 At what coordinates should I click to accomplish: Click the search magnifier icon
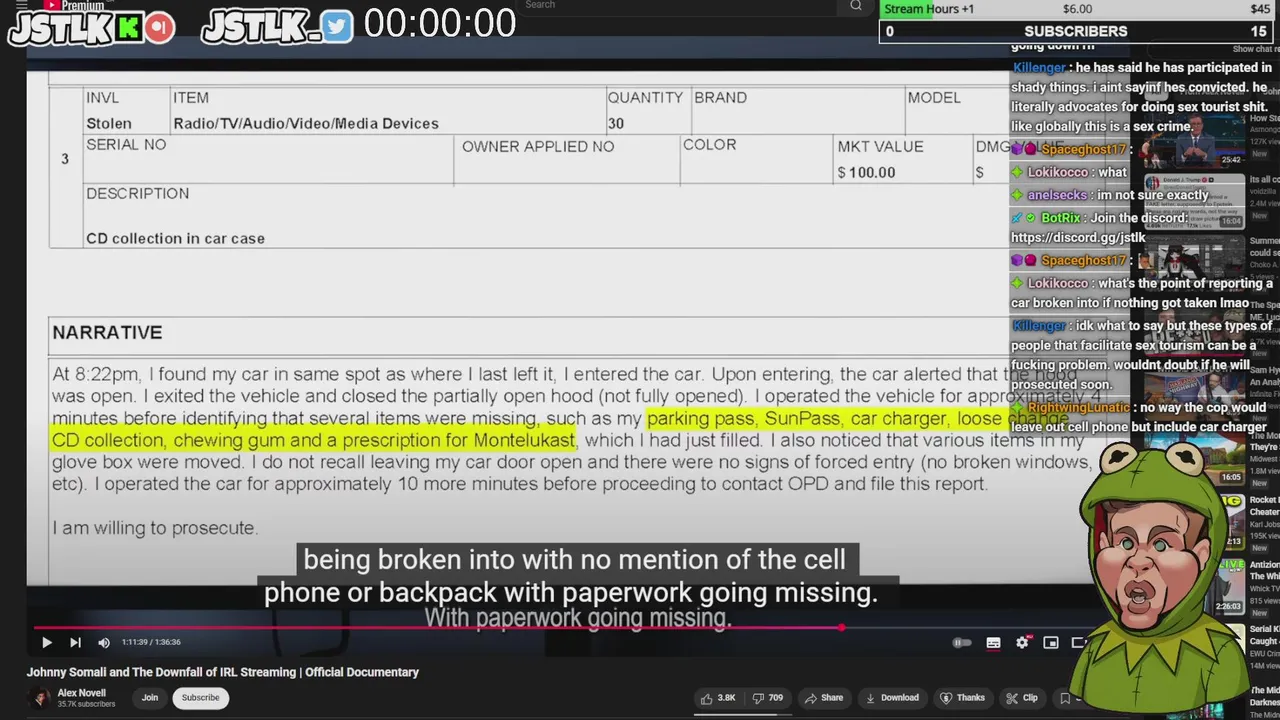pyautogui.click(x=856, y=6)
